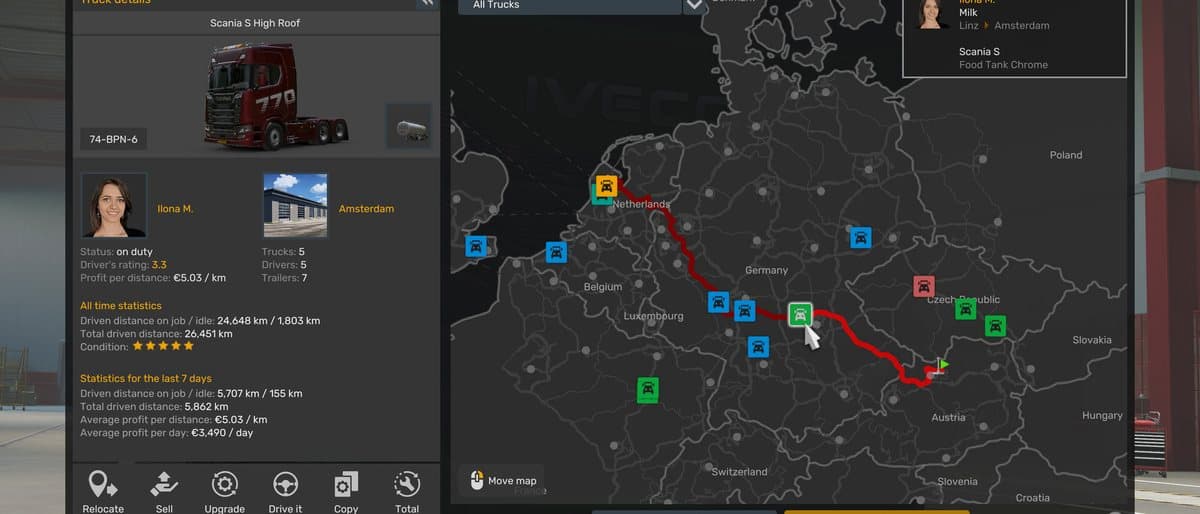Select the red truck marker near Czech Republic
Screen dimensions: 1200x514
pos(924,287)
